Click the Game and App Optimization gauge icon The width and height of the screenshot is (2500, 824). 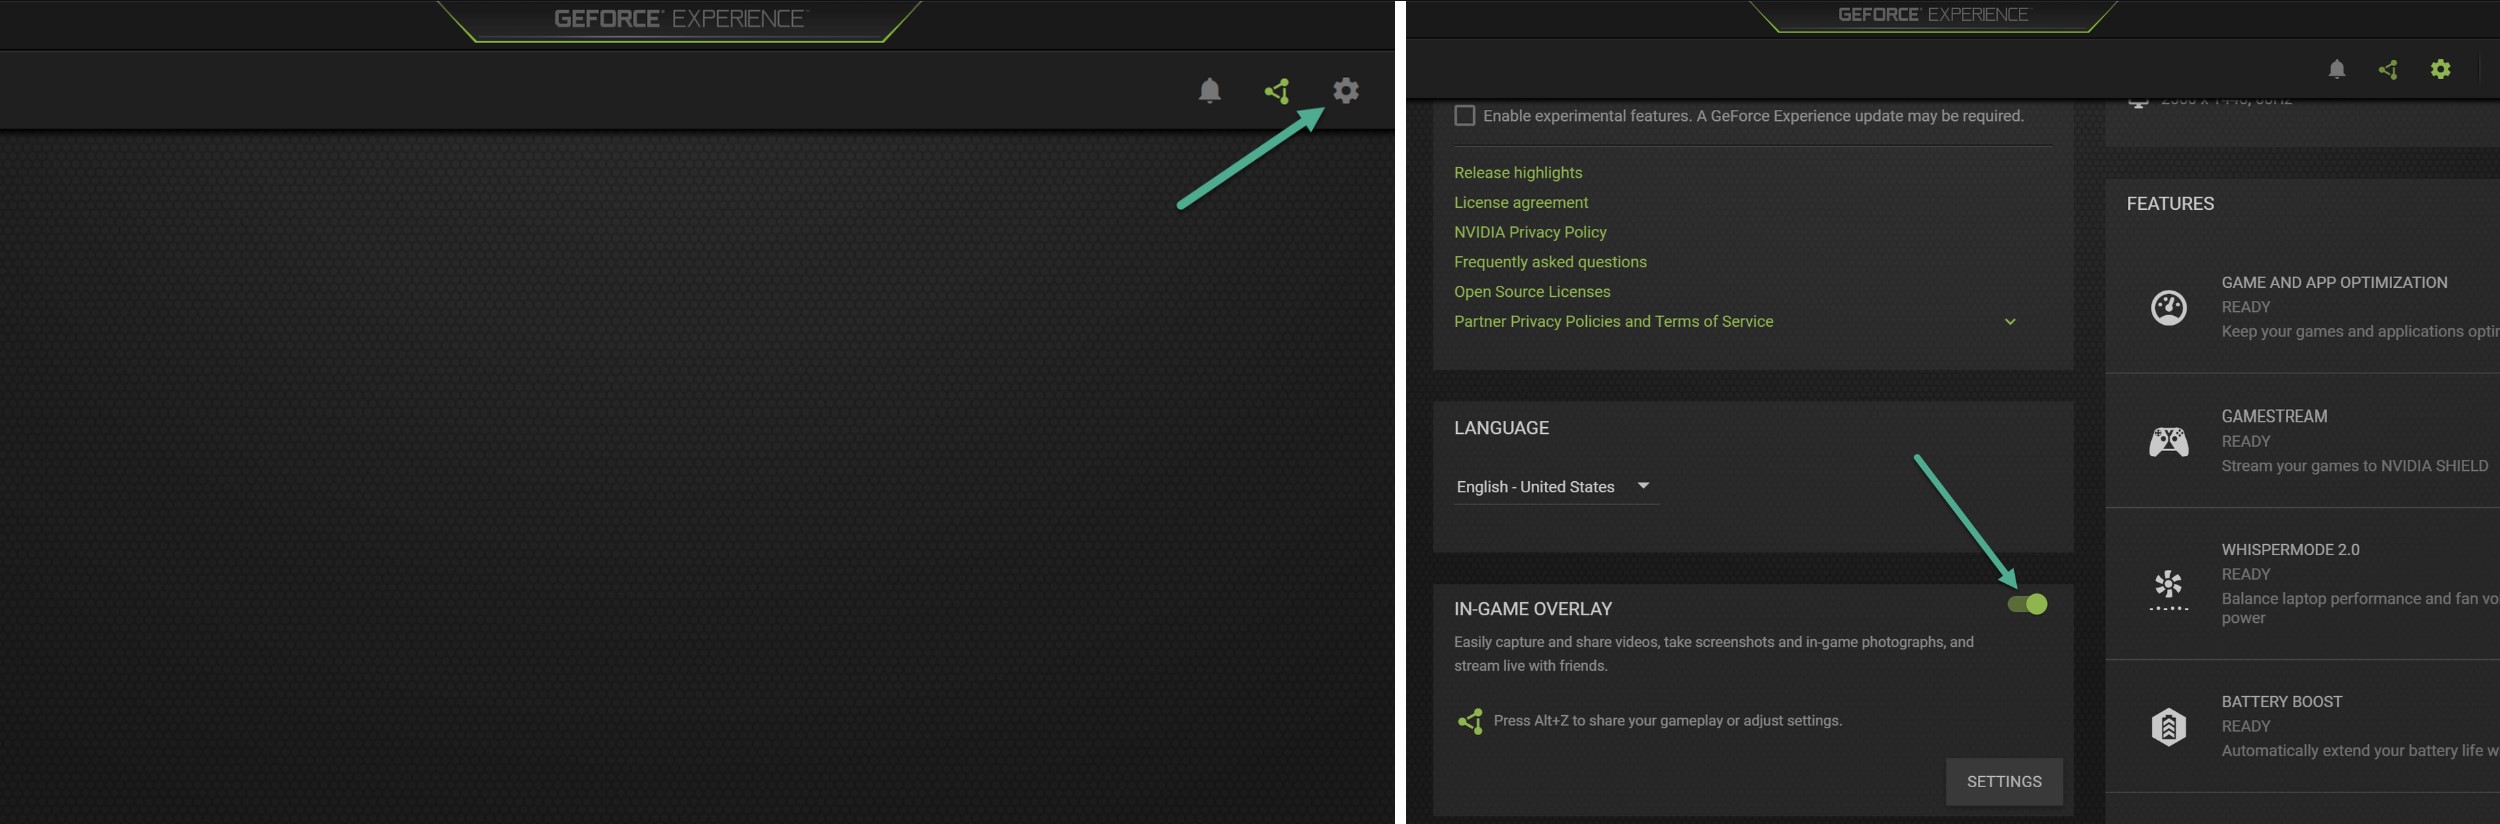2168,307
